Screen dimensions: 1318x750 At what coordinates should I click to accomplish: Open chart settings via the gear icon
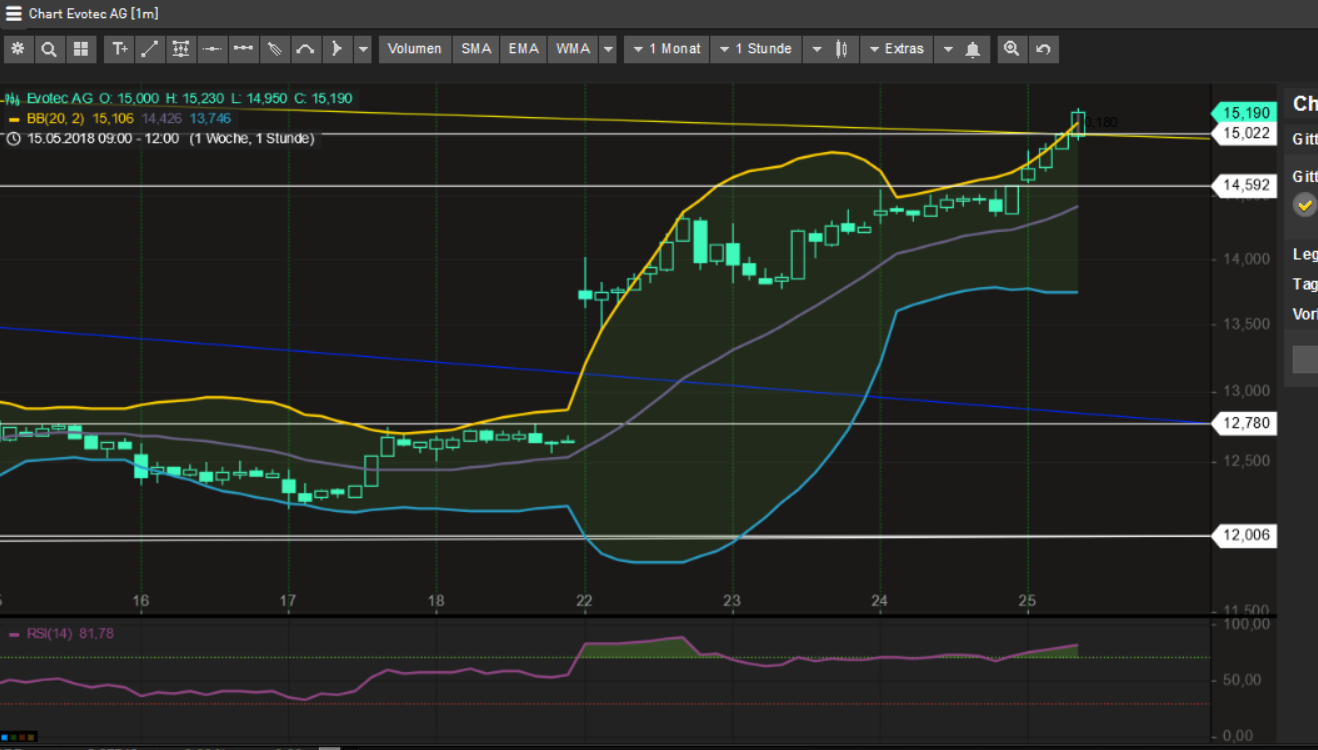pyautogui.click(x=17, y=49)
